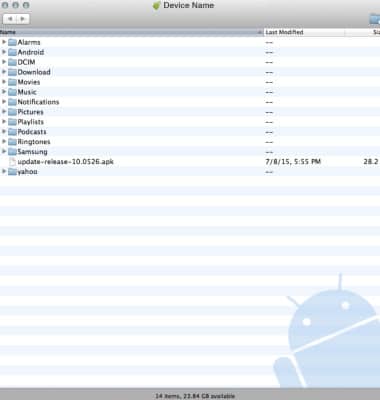This screenshot has height=400, width=380.
Task: Close the window with the first title button
Action: pos(5,5)
